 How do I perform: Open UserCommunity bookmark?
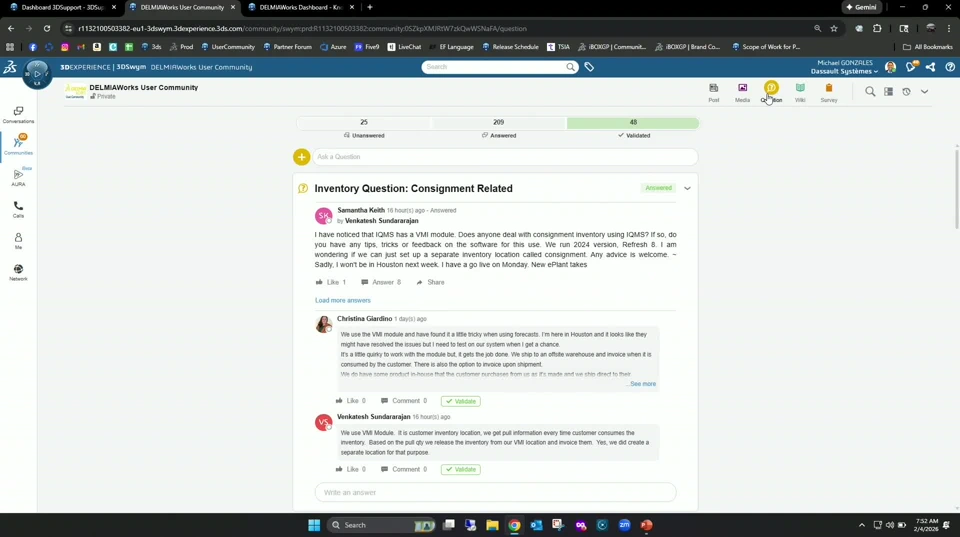(228, 47)
